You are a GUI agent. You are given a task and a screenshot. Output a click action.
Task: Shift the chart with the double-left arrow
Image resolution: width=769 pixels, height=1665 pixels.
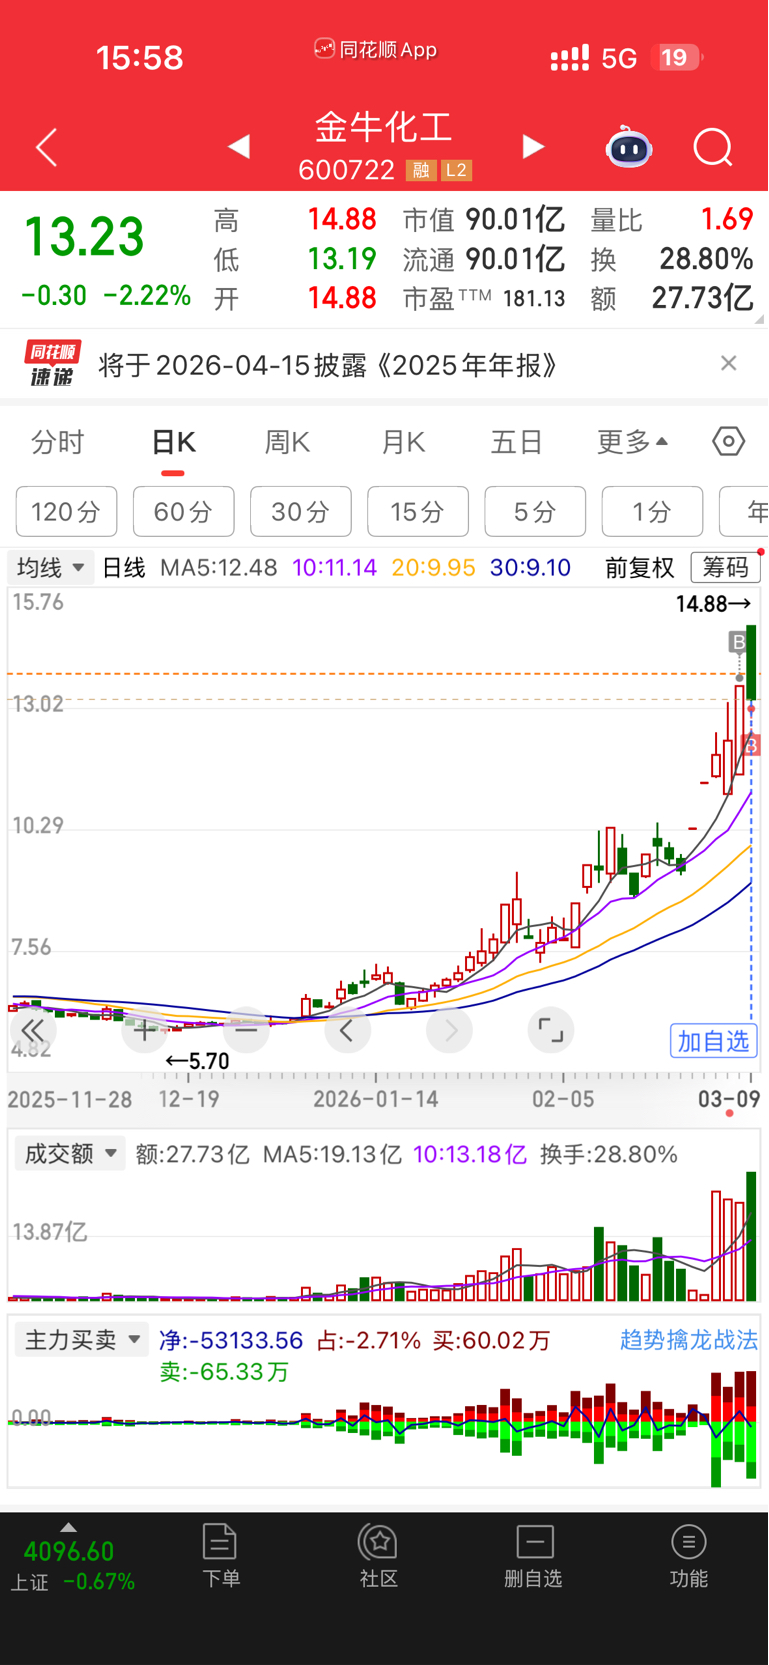[x=32, y=1030]
